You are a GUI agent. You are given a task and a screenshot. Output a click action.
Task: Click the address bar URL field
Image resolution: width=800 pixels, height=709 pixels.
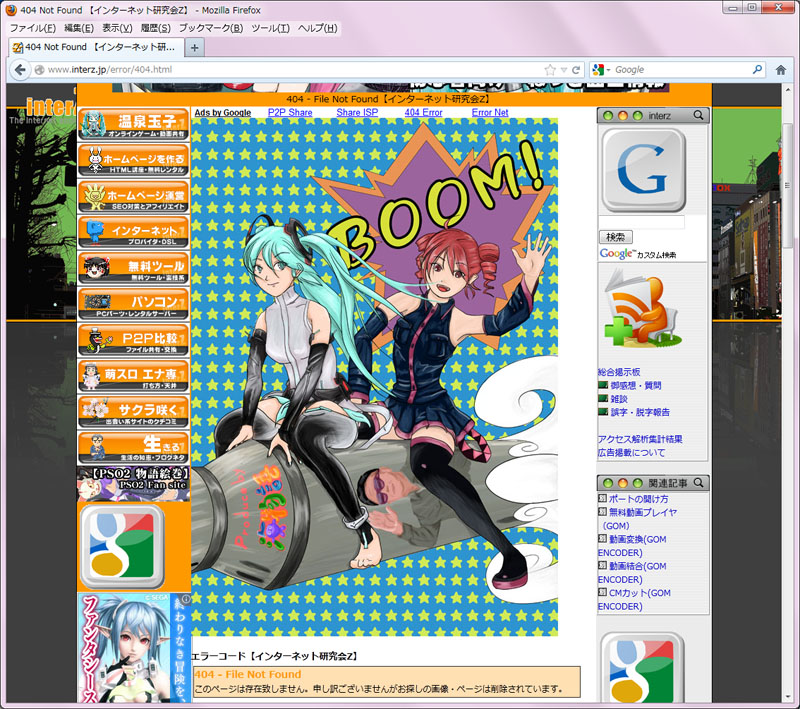click(293, 70)
